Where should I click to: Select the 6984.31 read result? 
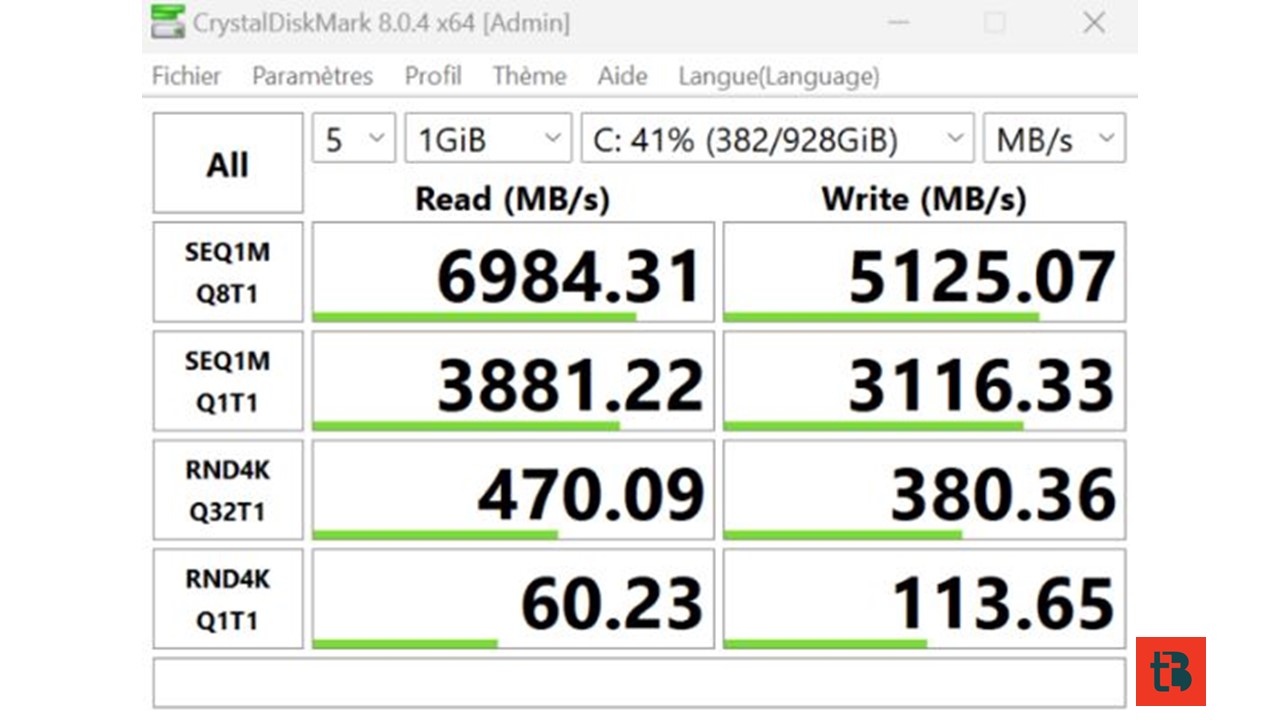point(513,272)
